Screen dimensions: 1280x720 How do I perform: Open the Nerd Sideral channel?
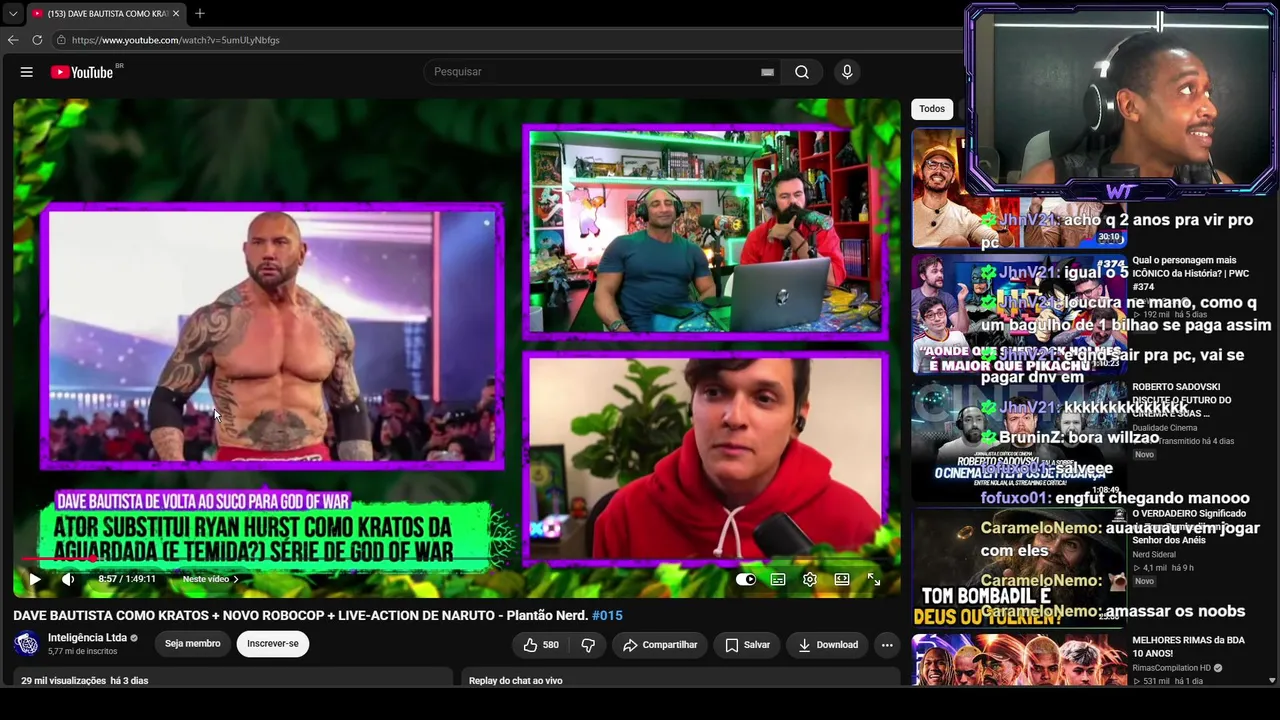pyautogui.click(x=1156, y=554)
